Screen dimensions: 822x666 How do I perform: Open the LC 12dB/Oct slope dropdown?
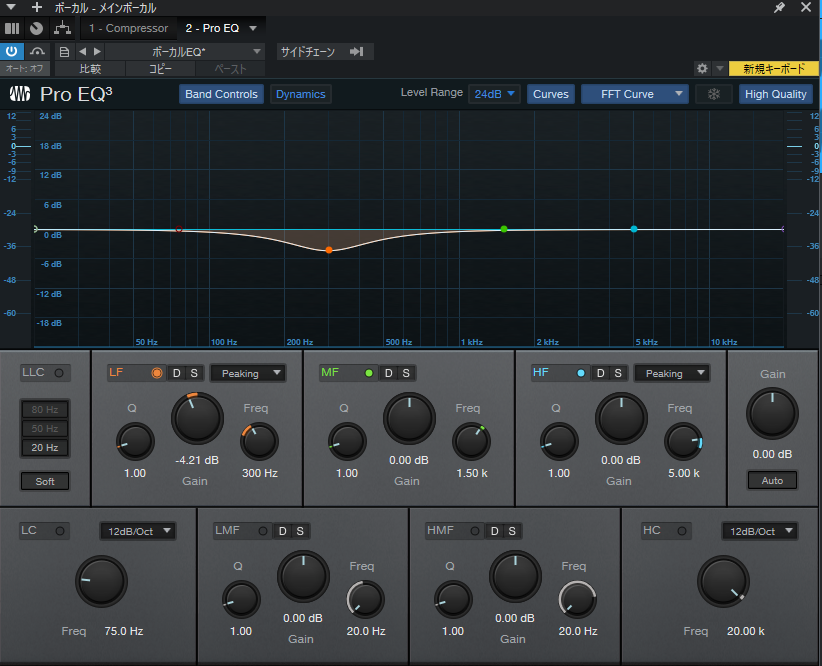click(x=138, y=531)
